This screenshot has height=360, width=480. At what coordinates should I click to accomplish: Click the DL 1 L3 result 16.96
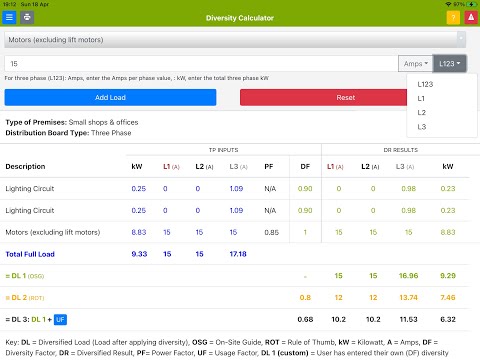[x=408, y=276]
